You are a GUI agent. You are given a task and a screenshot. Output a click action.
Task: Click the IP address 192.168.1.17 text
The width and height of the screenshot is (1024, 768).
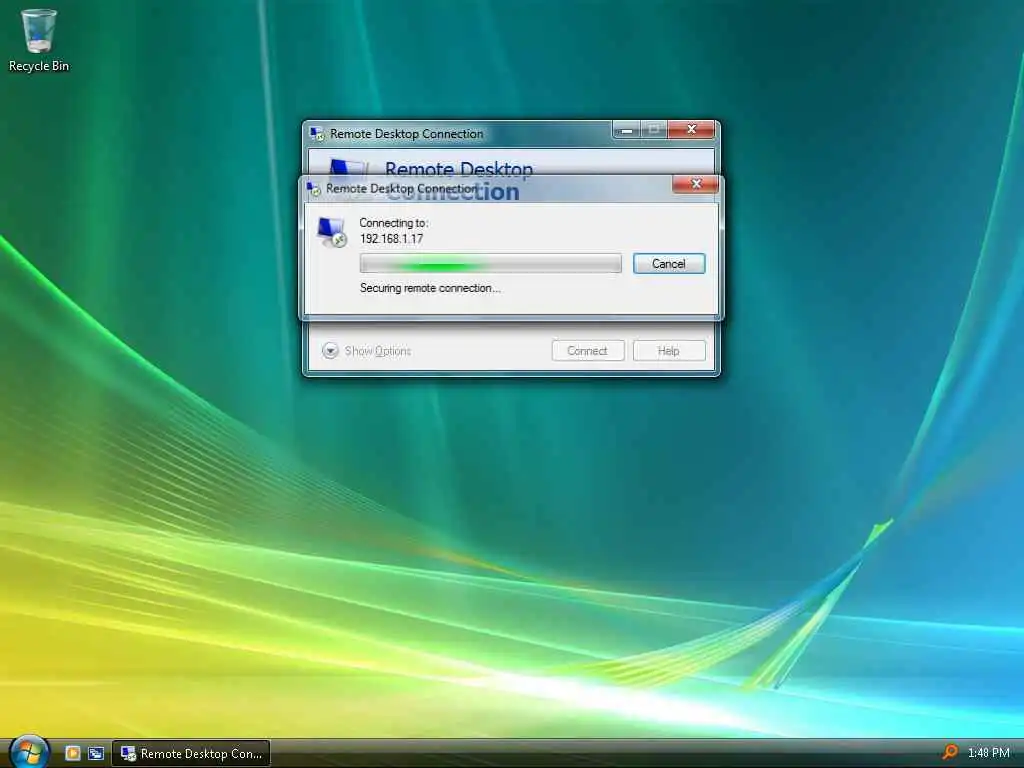click(x=391, y=239)
